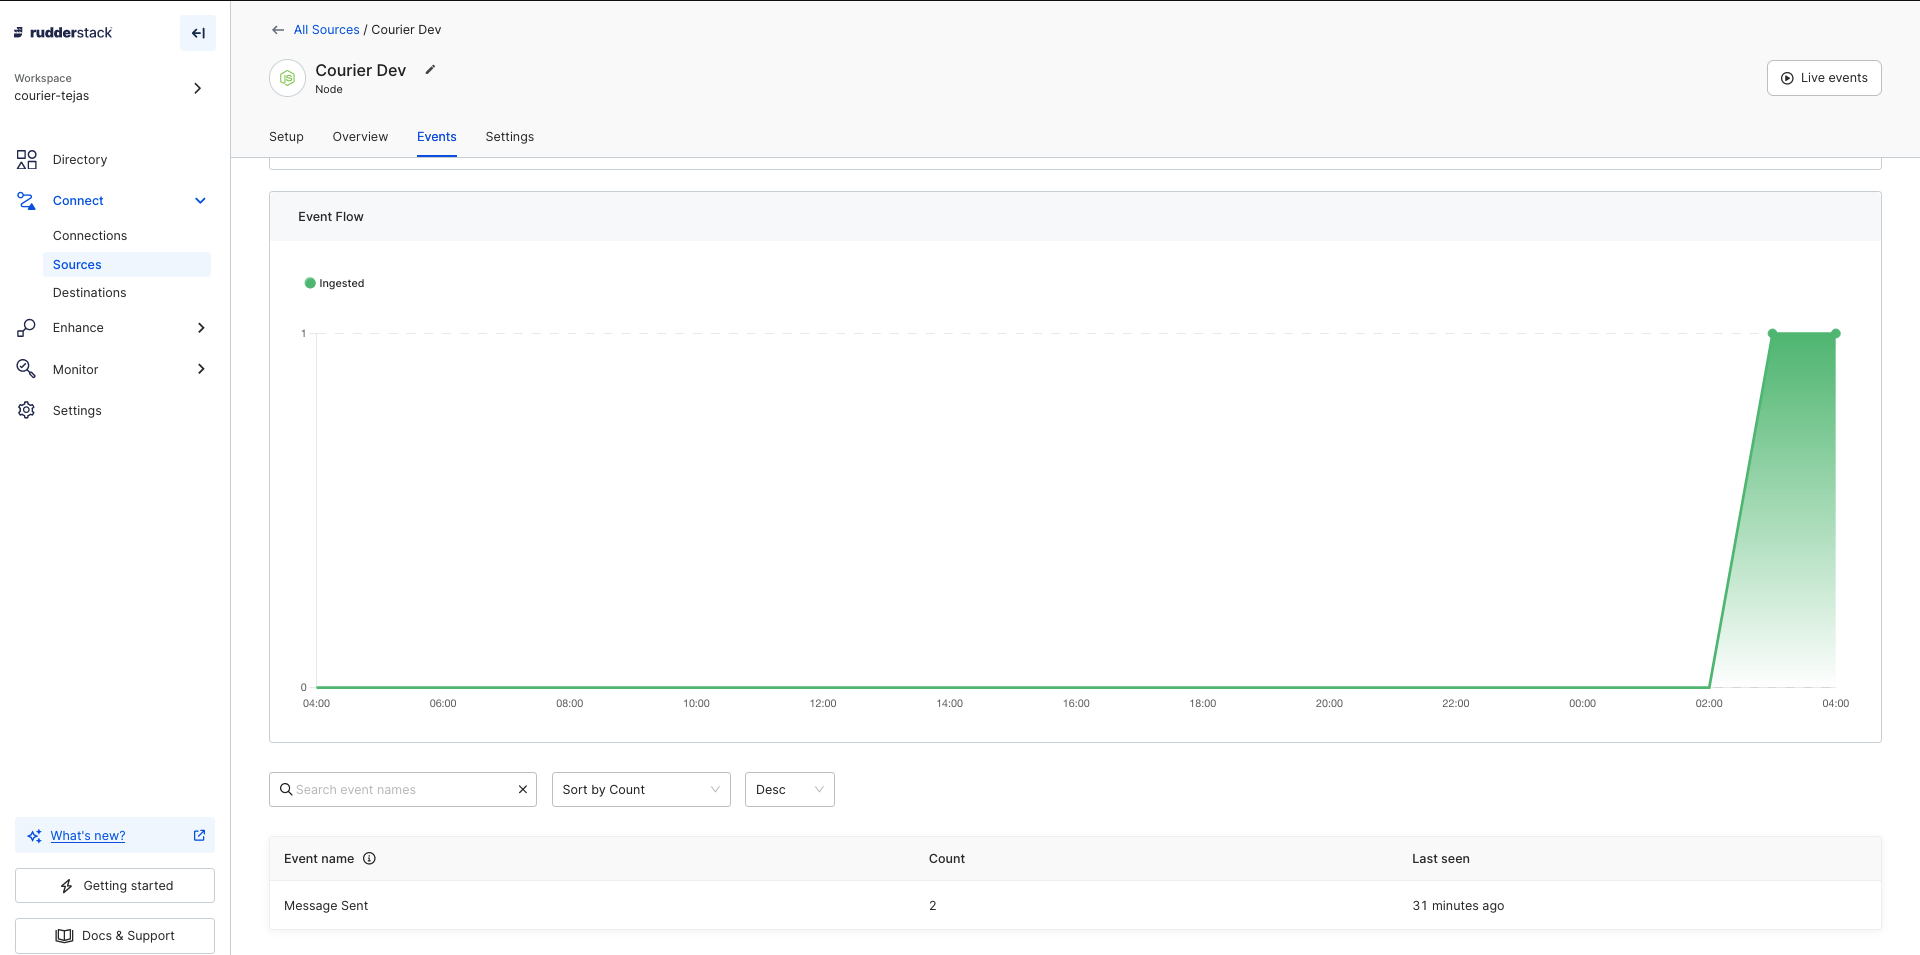This screenshot has height=955, width=1920.
Task: Switch to the Overview tab
Action: tap(360, 137)
